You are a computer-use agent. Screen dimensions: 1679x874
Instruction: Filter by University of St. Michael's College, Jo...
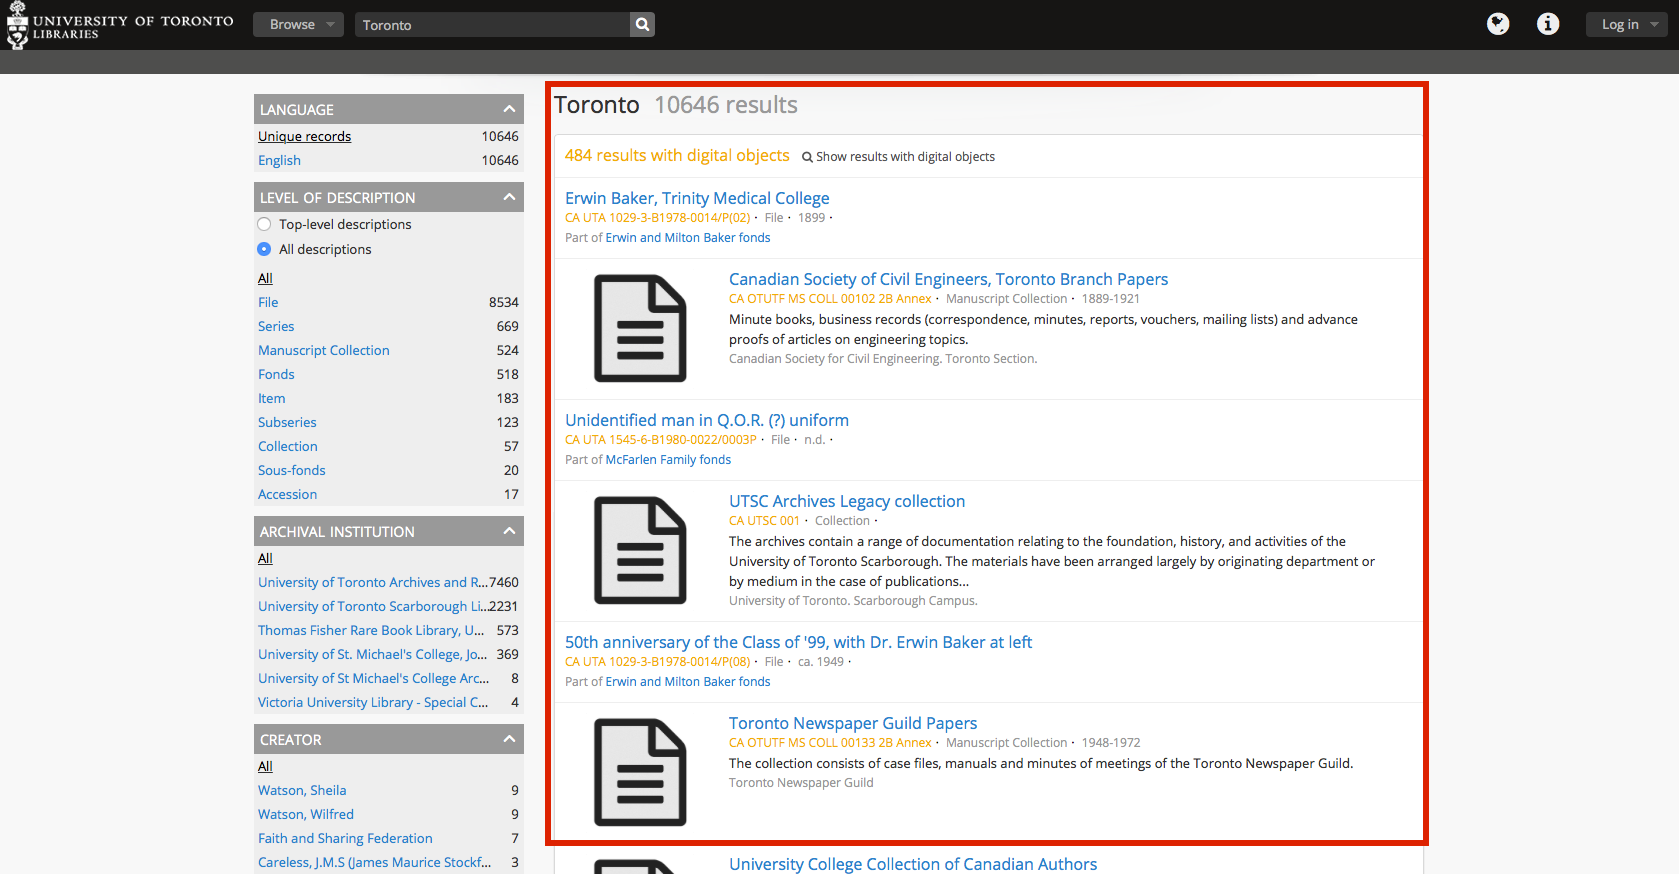click(373, 654)
